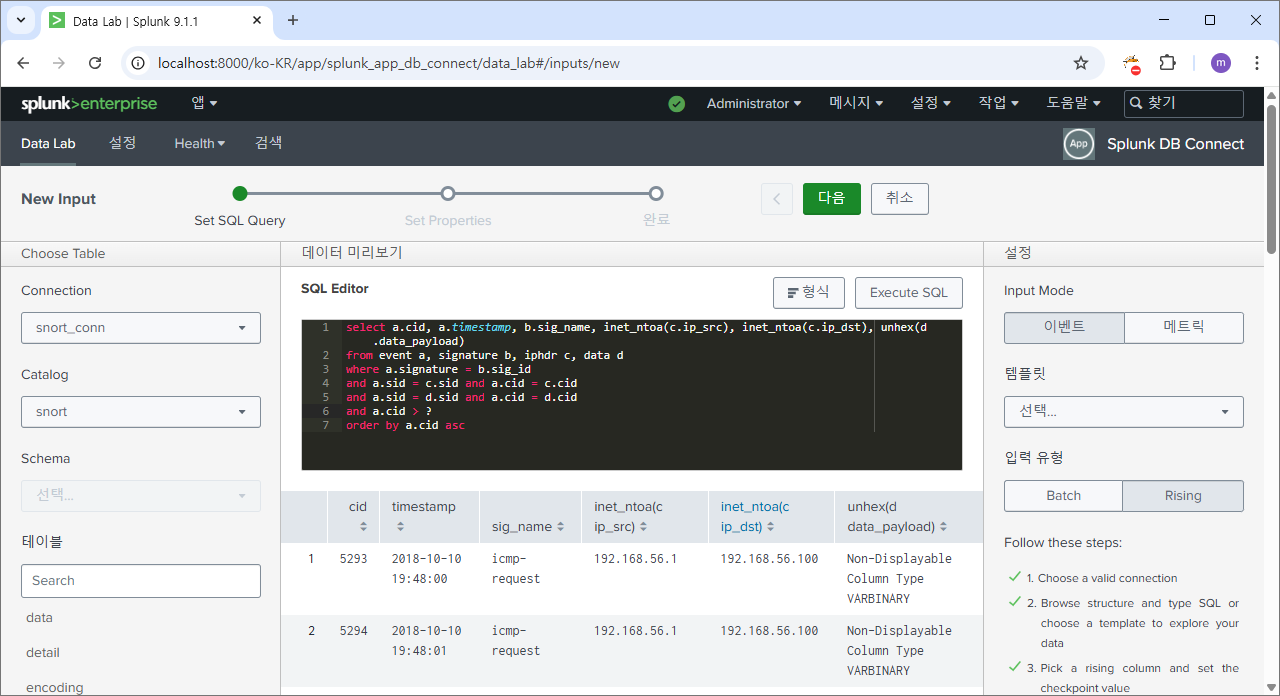Open the 템플릿 선택 dropdown
The height and width of the screenshot is (696, 1280).
(x=1124, y=411)
